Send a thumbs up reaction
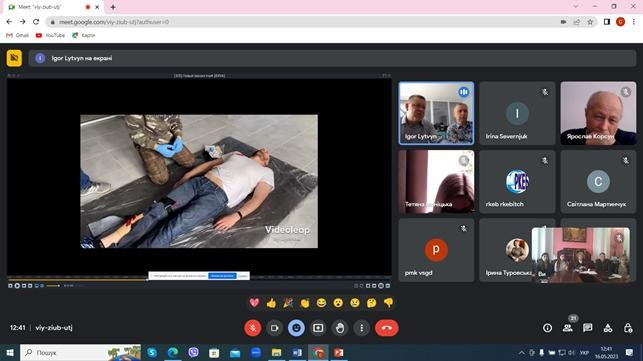 tap(271, 303)
